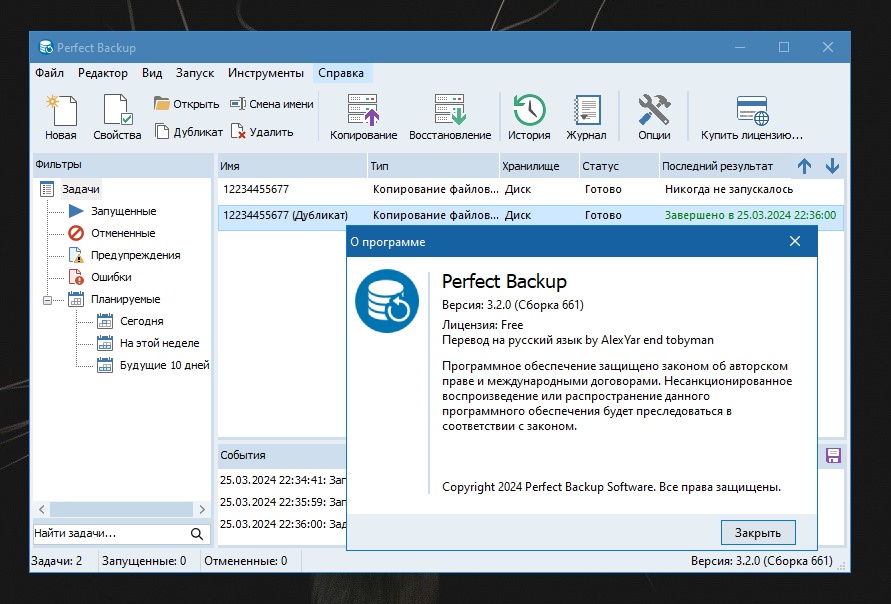
Task: Maximize the Perfect Backup window
Action: click(784, 47)
